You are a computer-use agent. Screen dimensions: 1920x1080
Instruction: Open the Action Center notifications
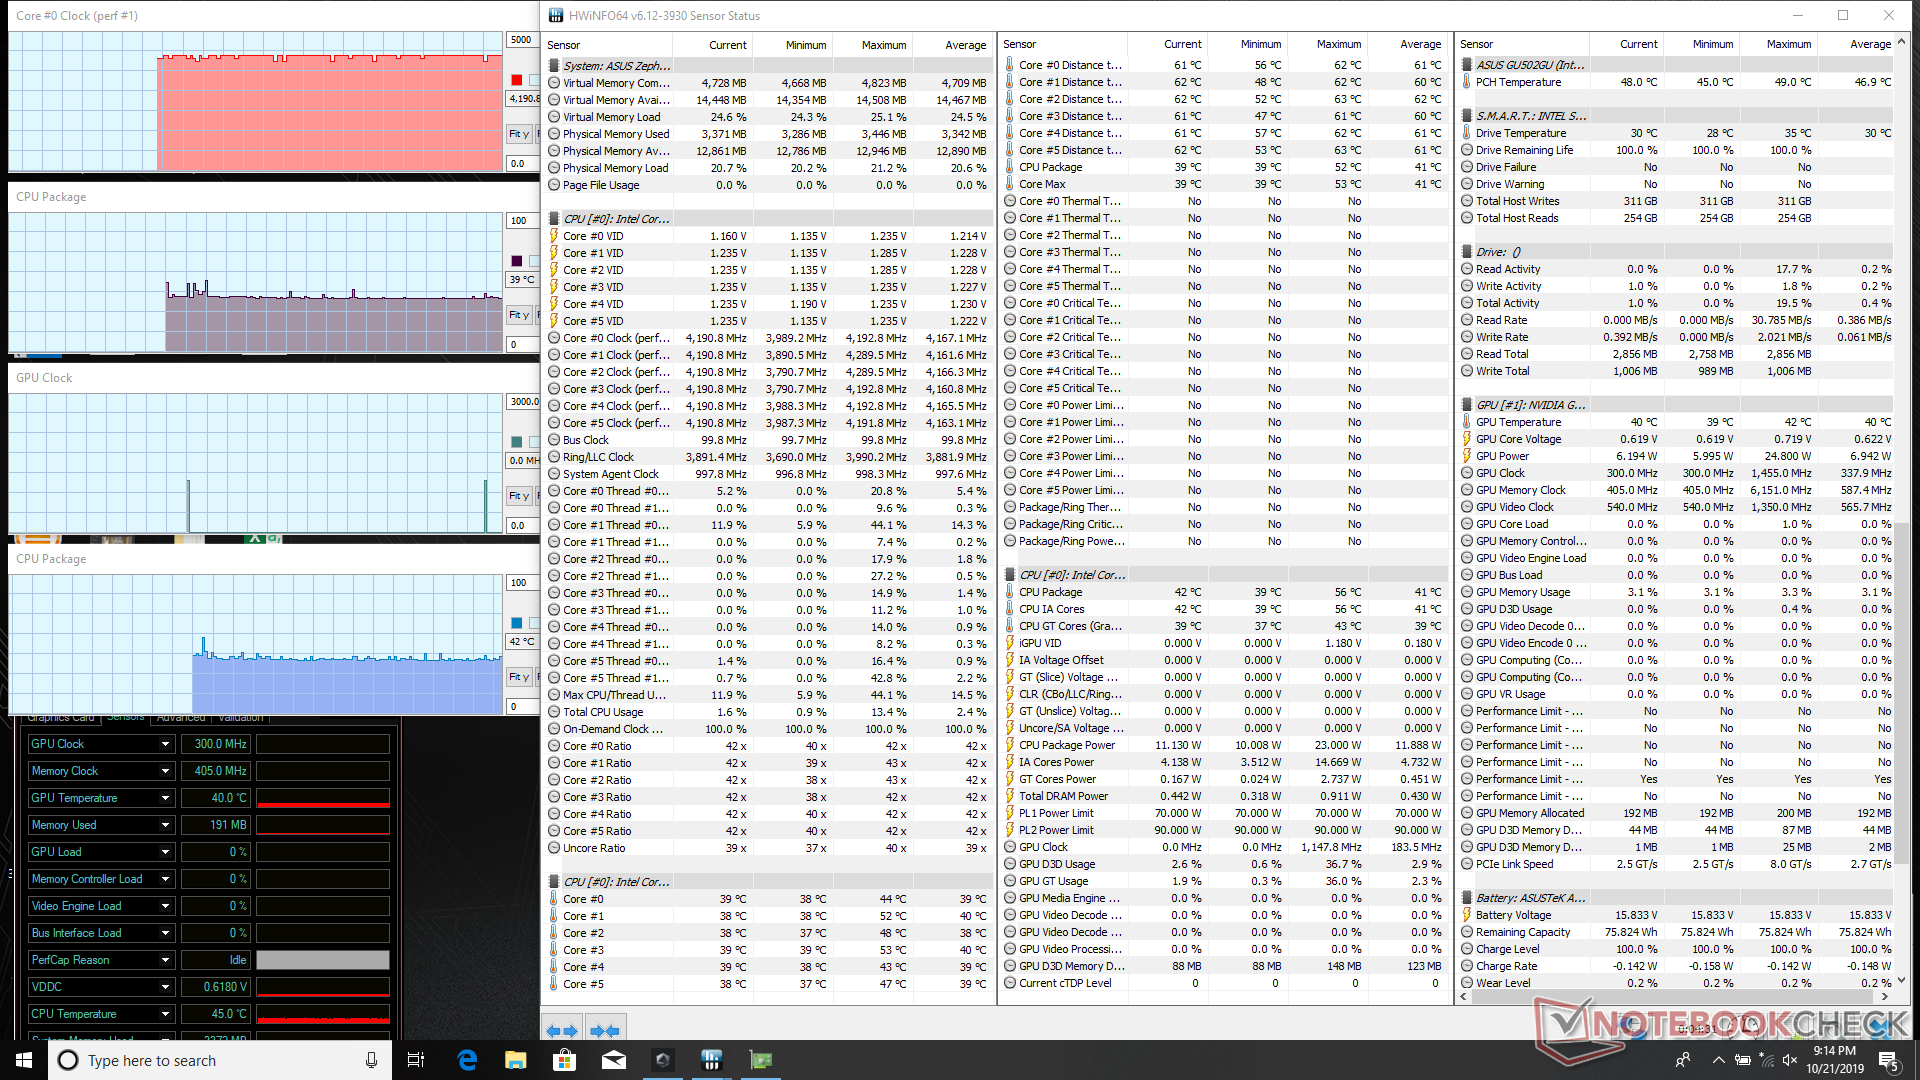click(x=1888, y=1060)
